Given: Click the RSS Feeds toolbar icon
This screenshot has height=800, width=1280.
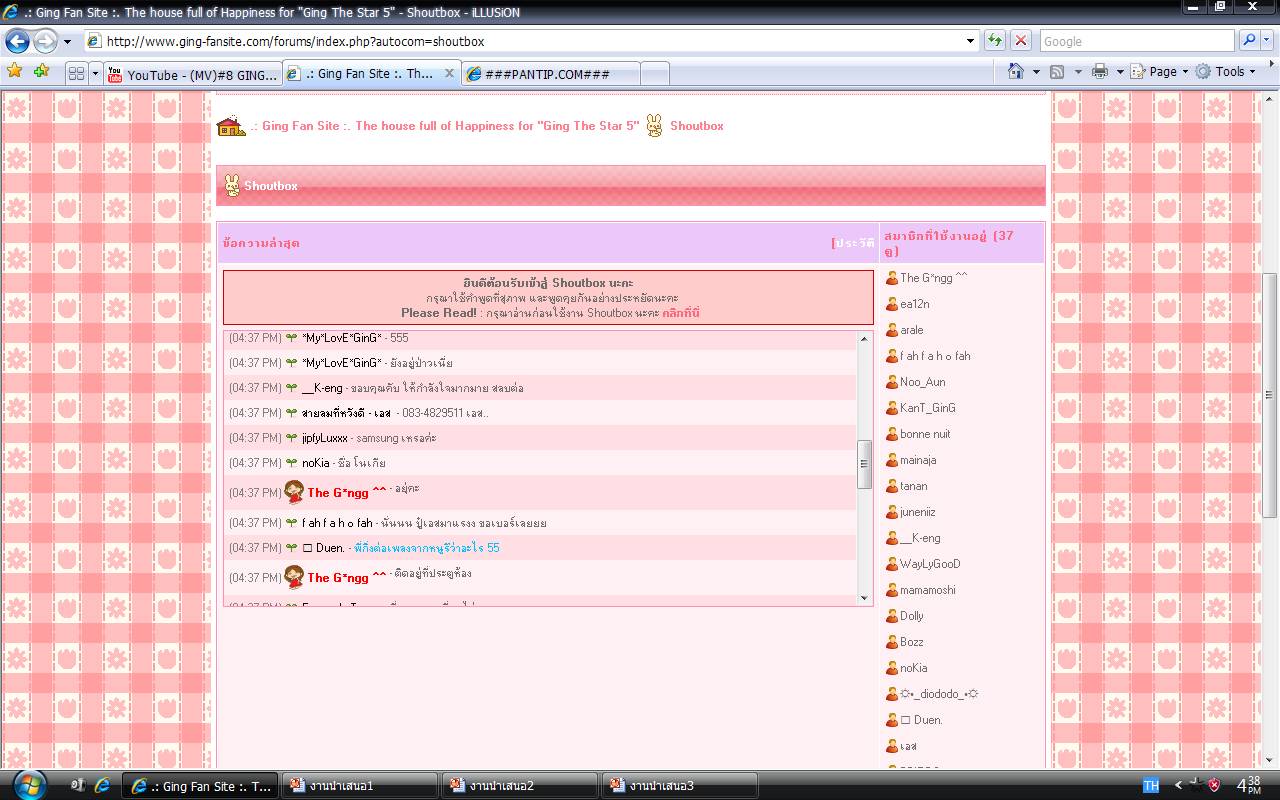Looking at the screenshot, I should 1057,71.
